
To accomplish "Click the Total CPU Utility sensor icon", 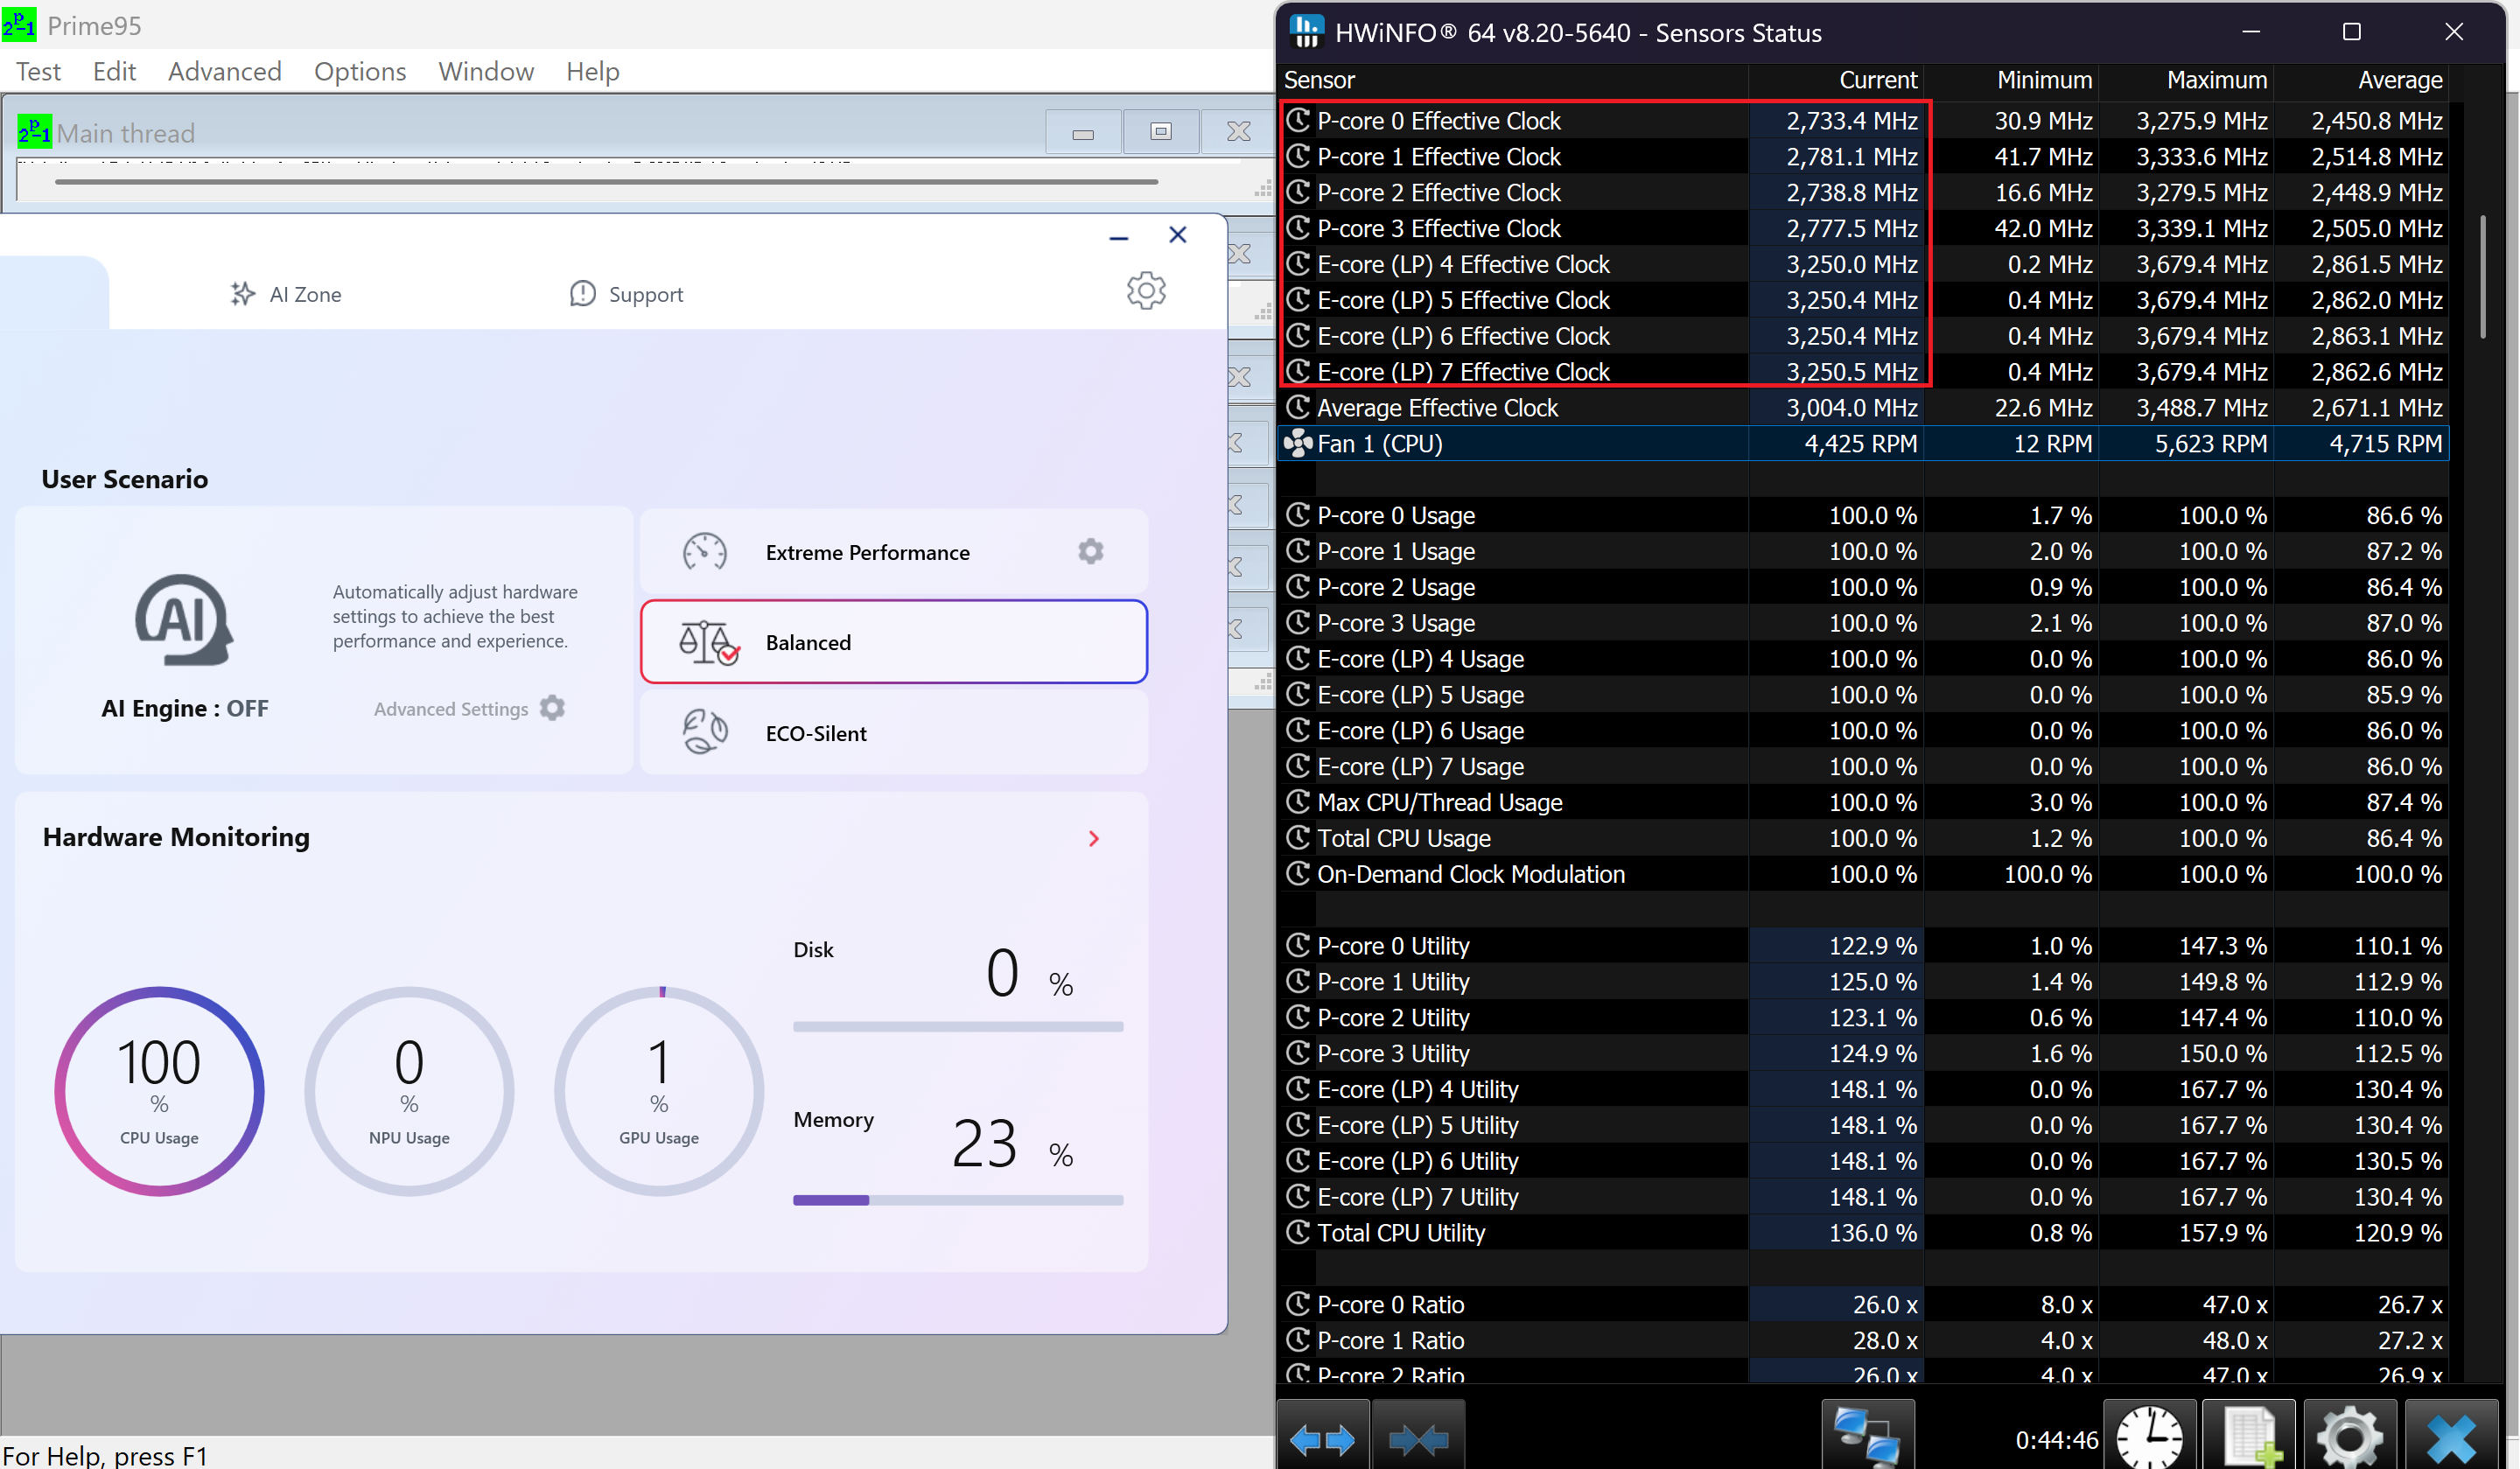I will 1298,1232.
